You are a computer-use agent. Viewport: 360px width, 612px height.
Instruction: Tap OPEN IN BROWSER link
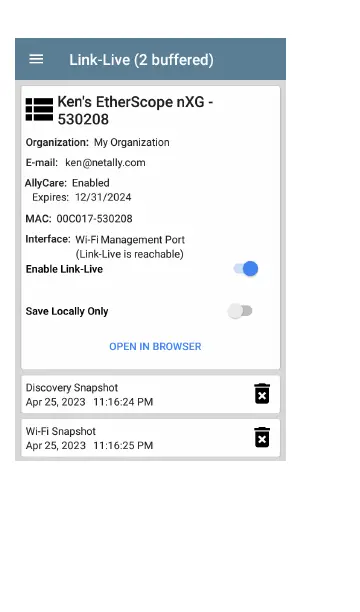155,347
